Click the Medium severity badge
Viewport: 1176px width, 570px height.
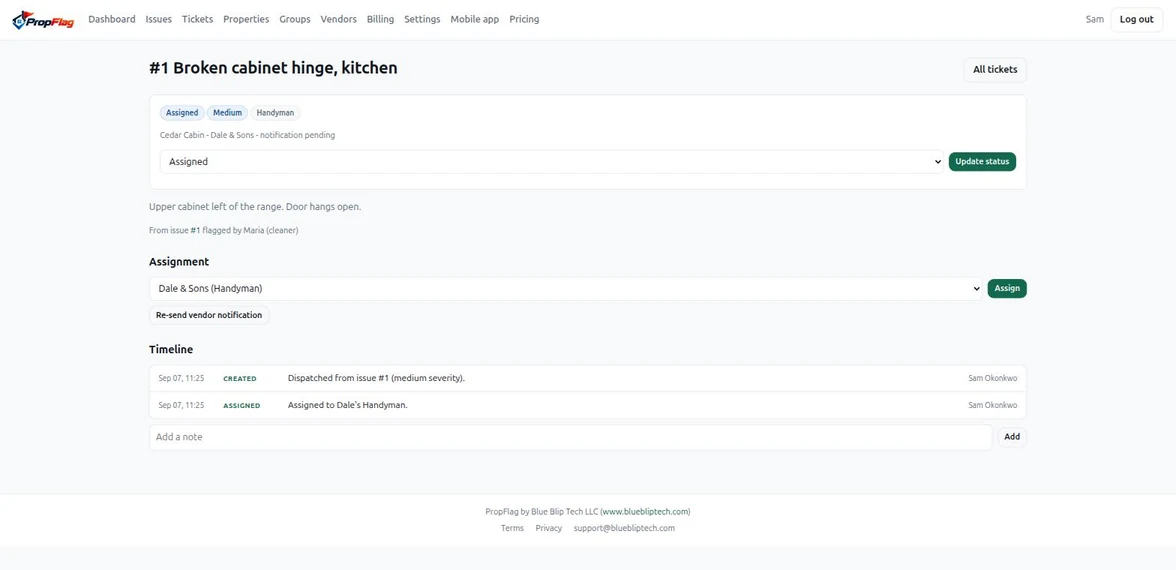point(227,112)
